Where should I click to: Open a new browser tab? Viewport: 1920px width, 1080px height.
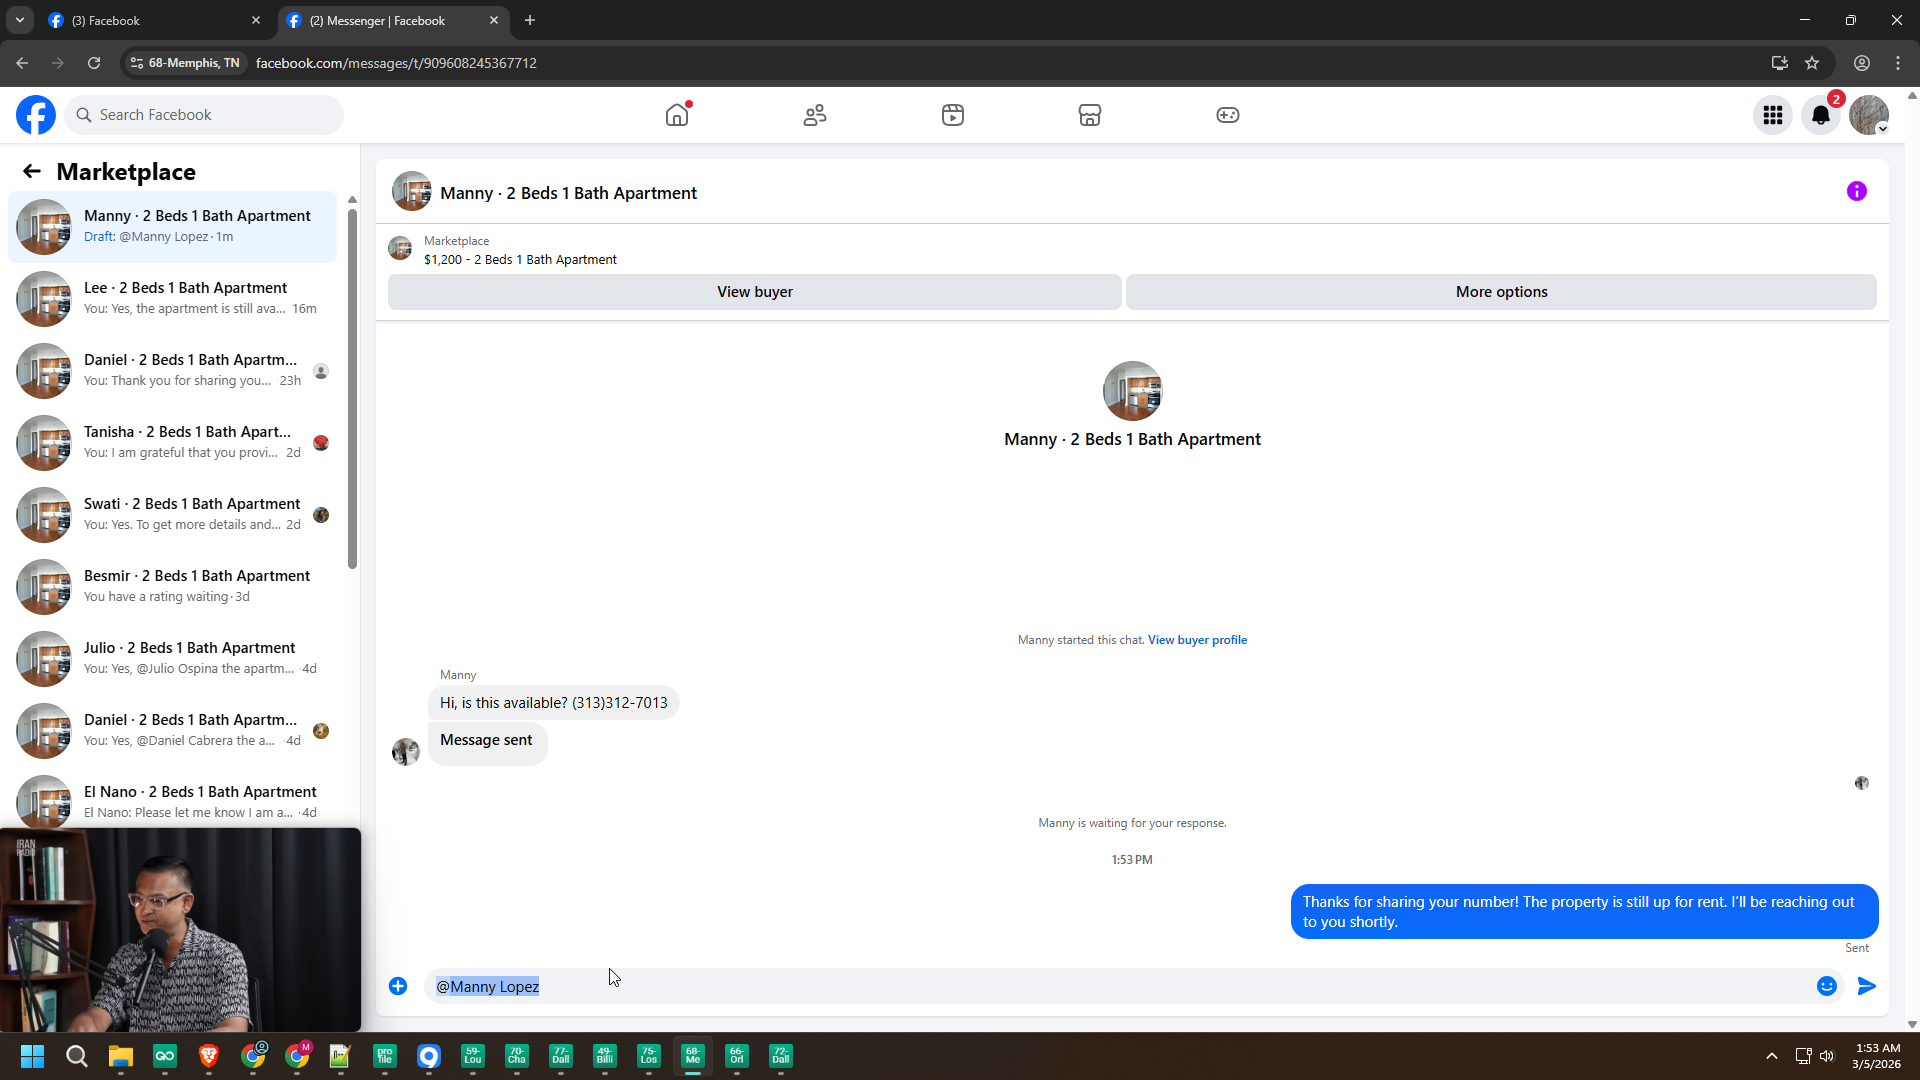tap(530, 20)
